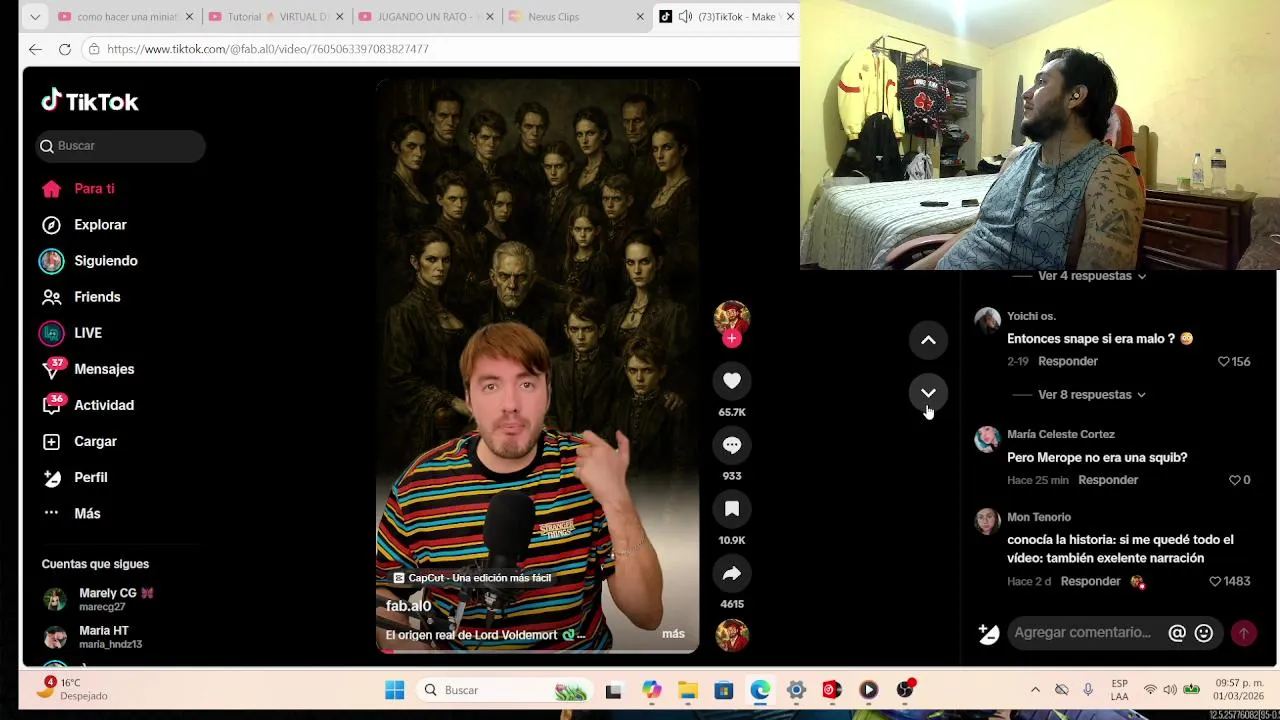Viewport: 1280px width, 720px height.
Task: Open Mon Tenorio profile name
Action: [x=1039, y=517]
